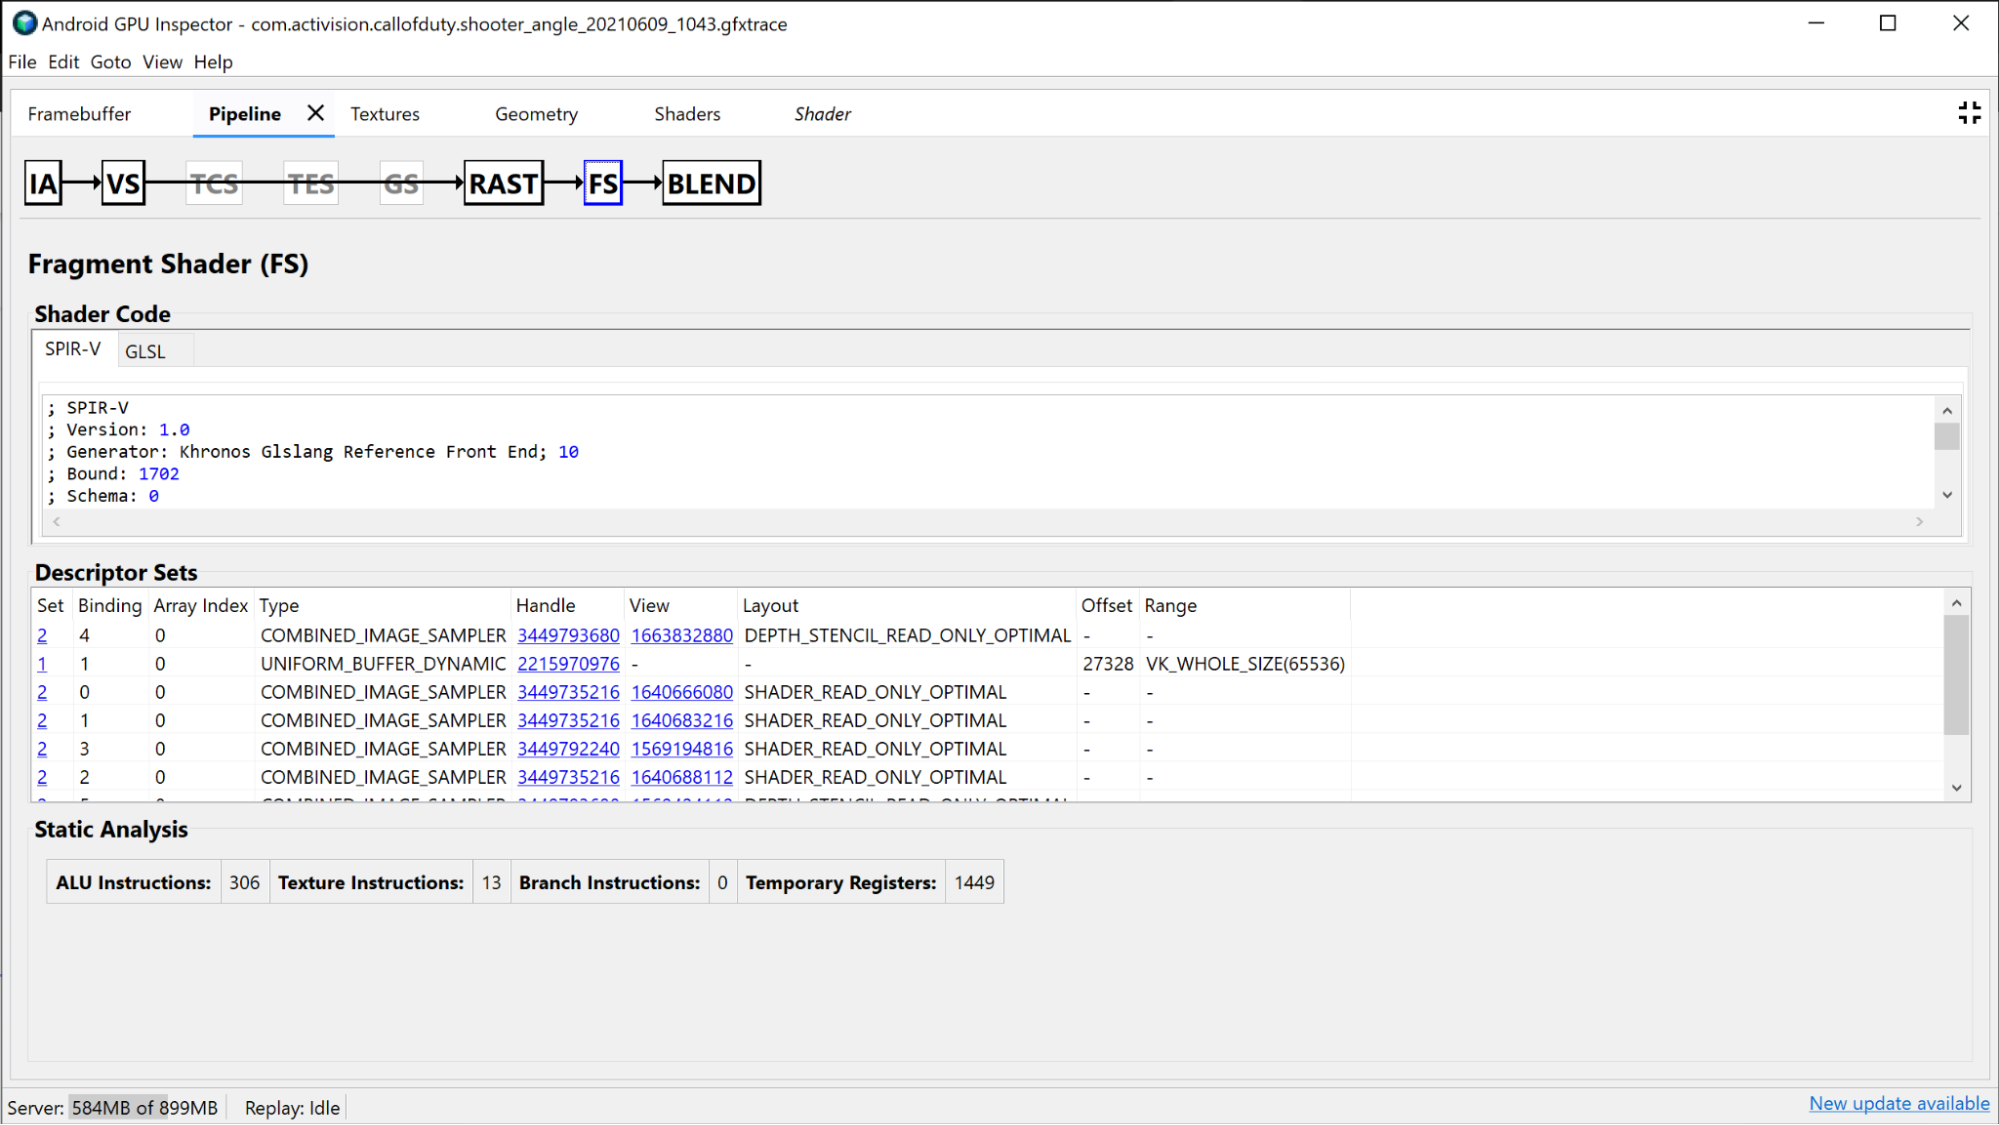Click the IA pipeline stage icon
This screenshot has height=1125, width=1999.
pyautogui.click(x=45, y=183)
